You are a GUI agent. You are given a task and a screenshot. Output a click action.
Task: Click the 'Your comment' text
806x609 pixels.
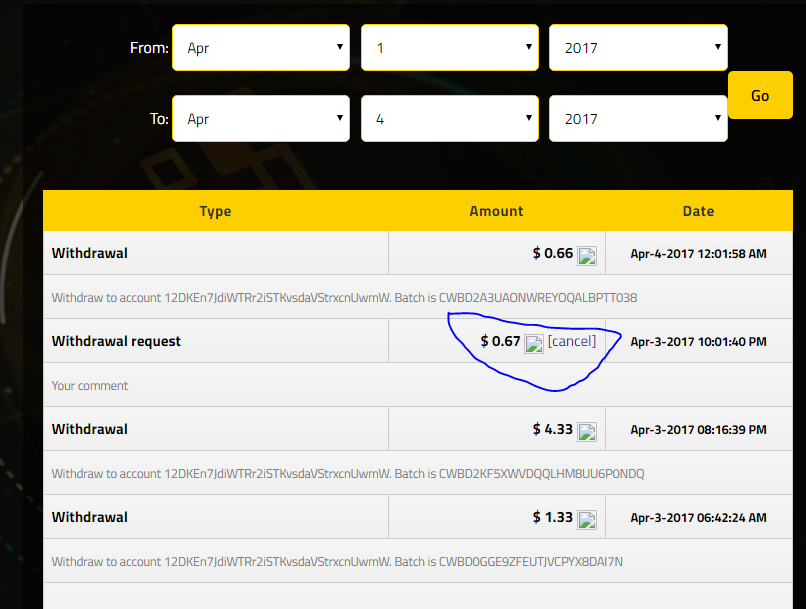pos(89,385)
